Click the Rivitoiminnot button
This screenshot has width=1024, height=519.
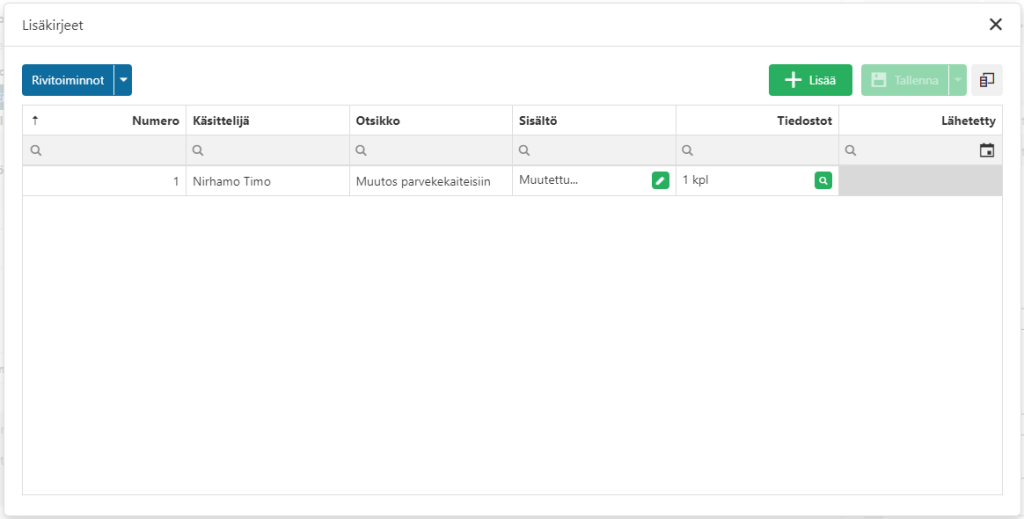tap(68, 80)
